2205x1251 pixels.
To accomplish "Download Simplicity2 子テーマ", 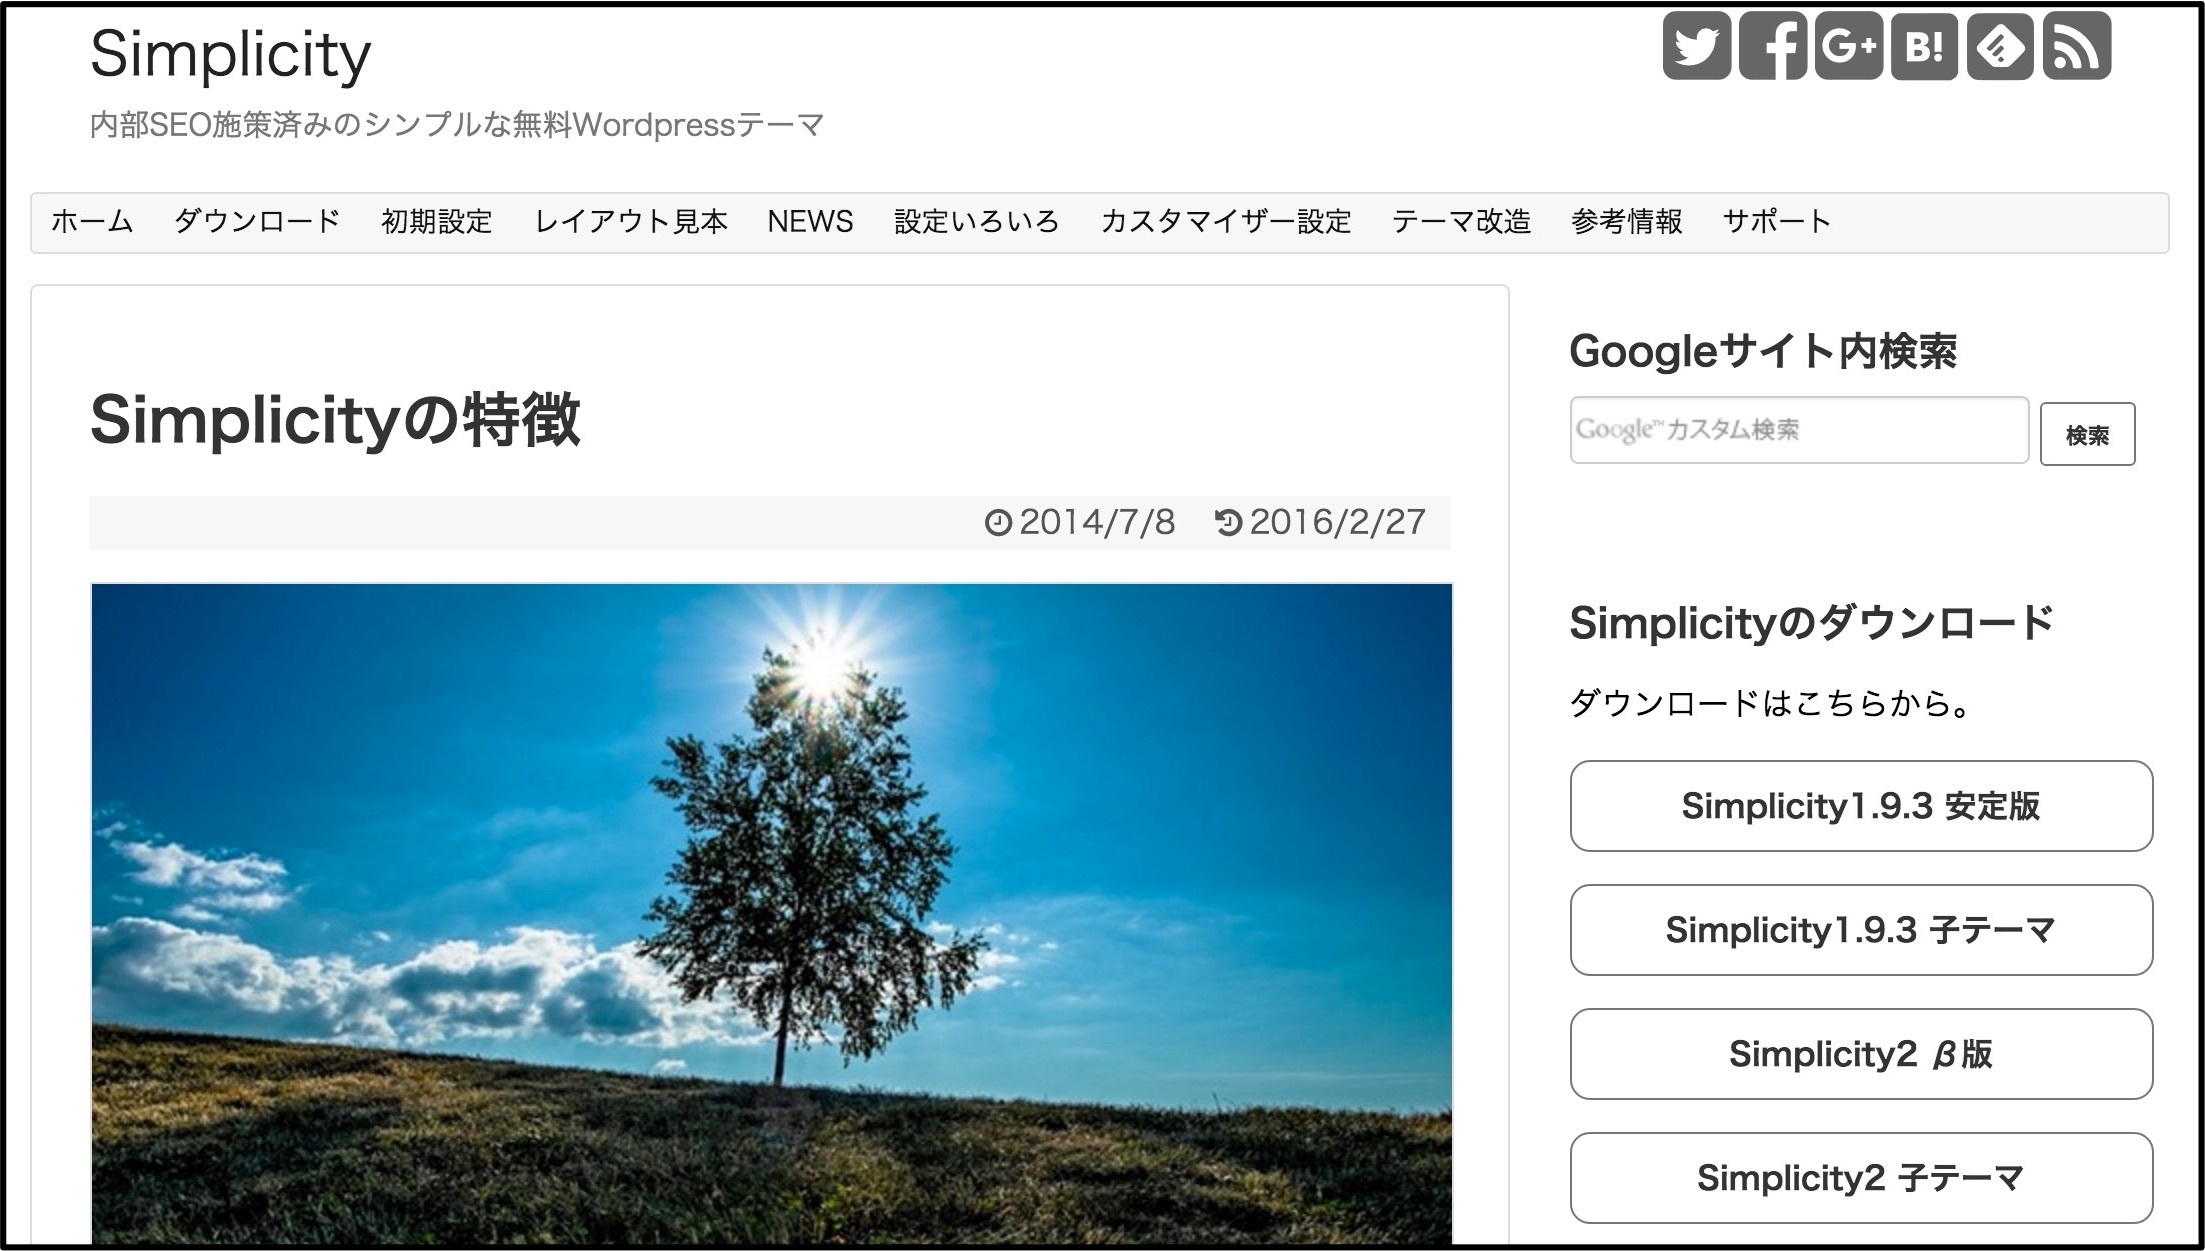I will pos(1861,1178).
